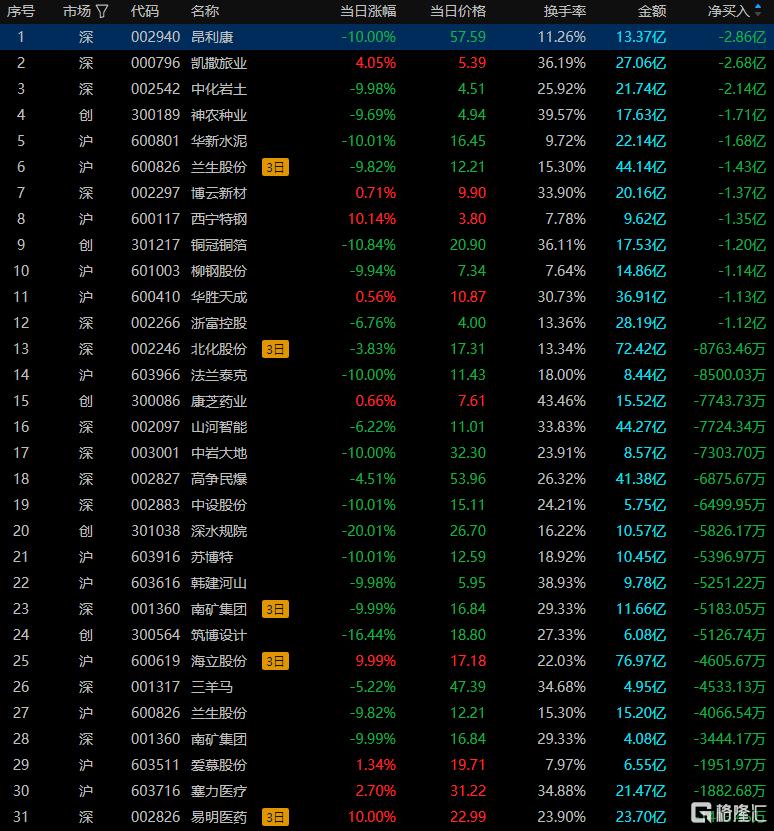
Task: Click stock code 002246
Action: point(156,349)
